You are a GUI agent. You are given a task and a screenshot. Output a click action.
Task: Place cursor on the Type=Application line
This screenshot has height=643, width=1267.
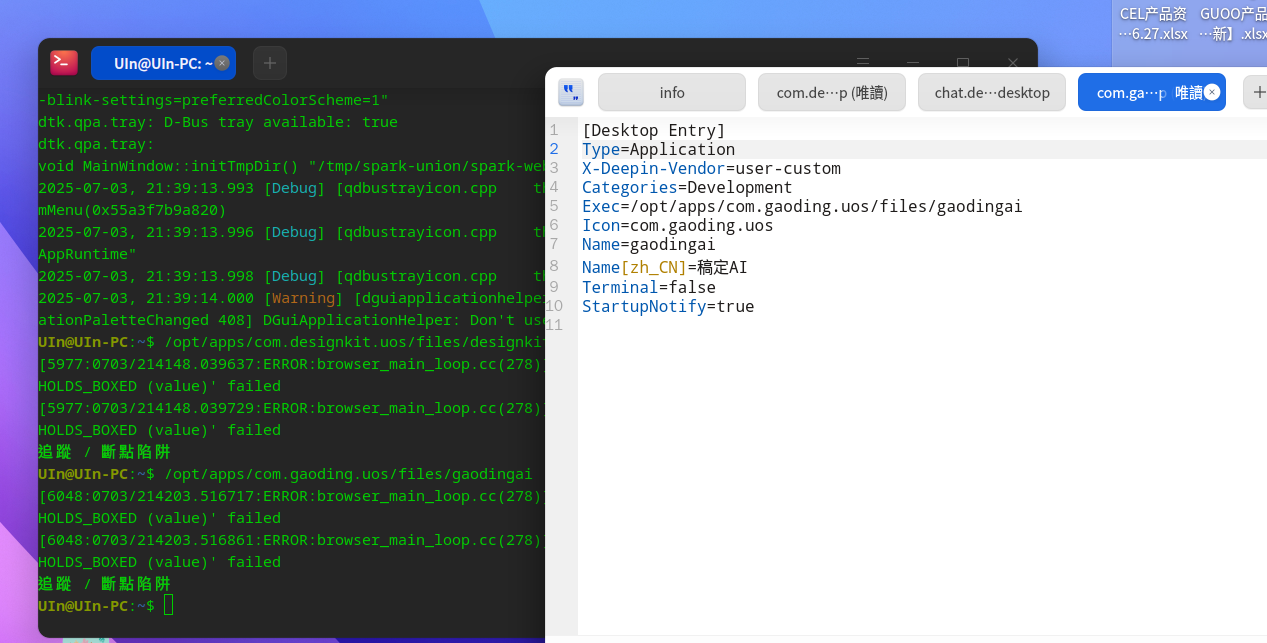[x=658, y=149]
